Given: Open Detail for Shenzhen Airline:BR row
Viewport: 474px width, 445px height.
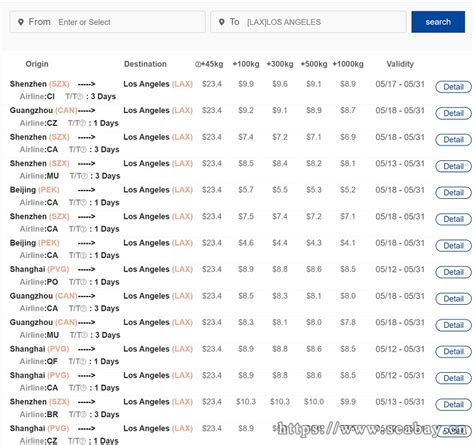Looking at the screenshot, I should click(453, 405).
